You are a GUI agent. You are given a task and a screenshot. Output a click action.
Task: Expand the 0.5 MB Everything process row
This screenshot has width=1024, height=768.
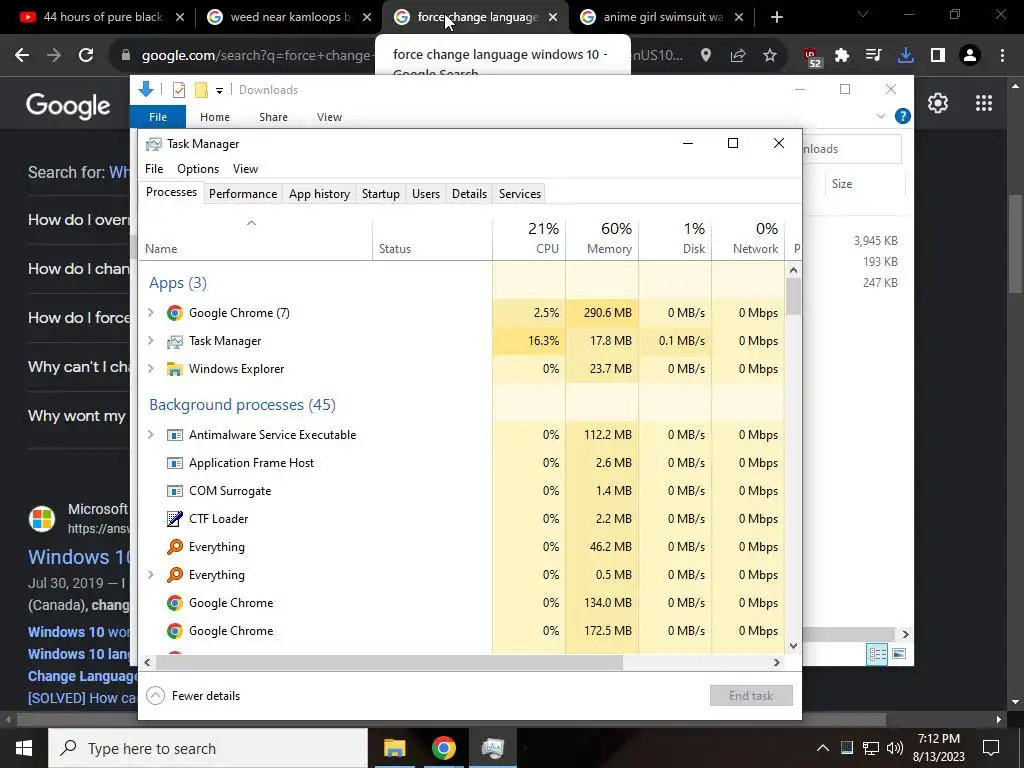(x=151, y=575)
